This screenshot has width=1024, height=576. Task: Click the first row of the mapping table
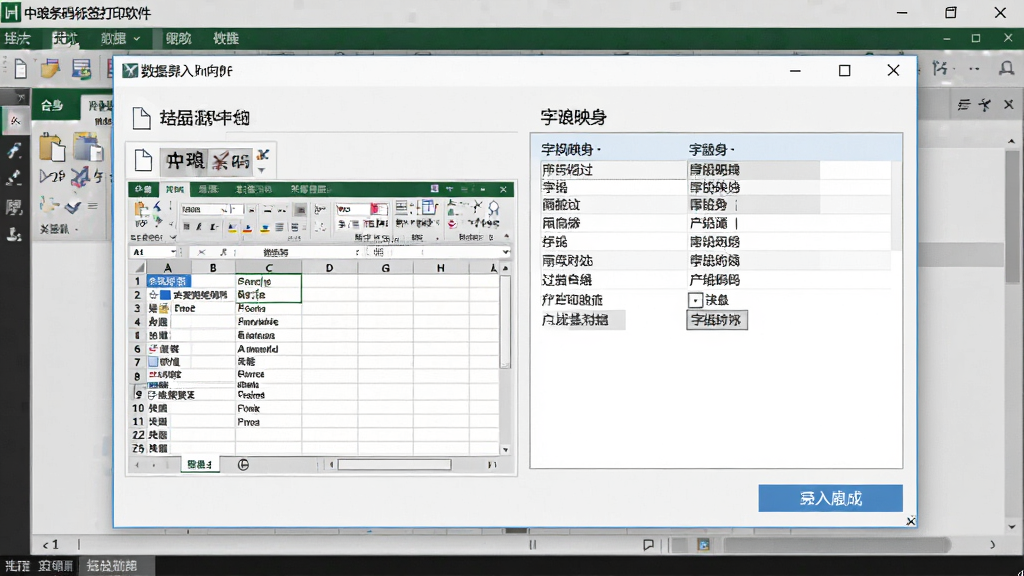tap(716, 170)
